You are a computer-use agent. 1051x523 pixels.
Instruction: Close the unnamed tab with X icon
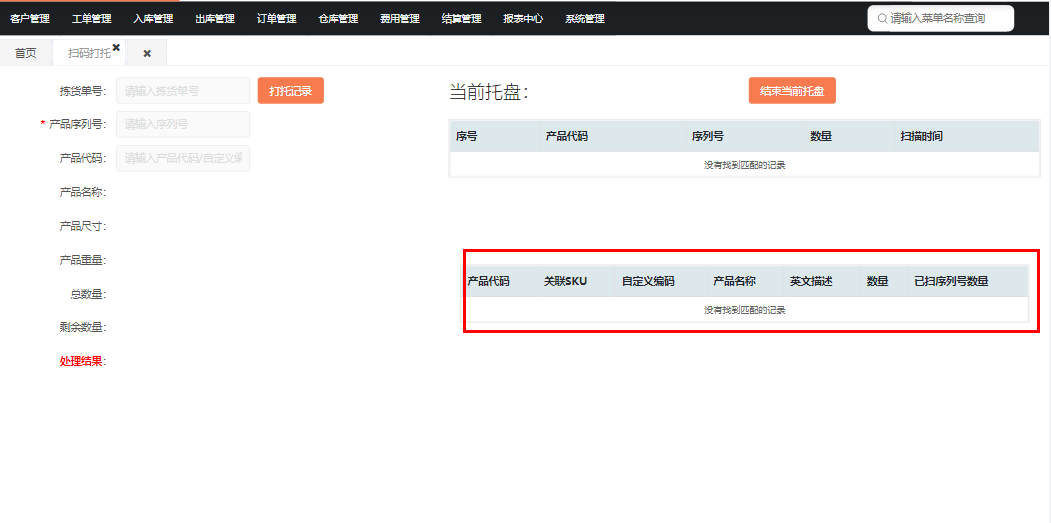(x=147, y=54)
